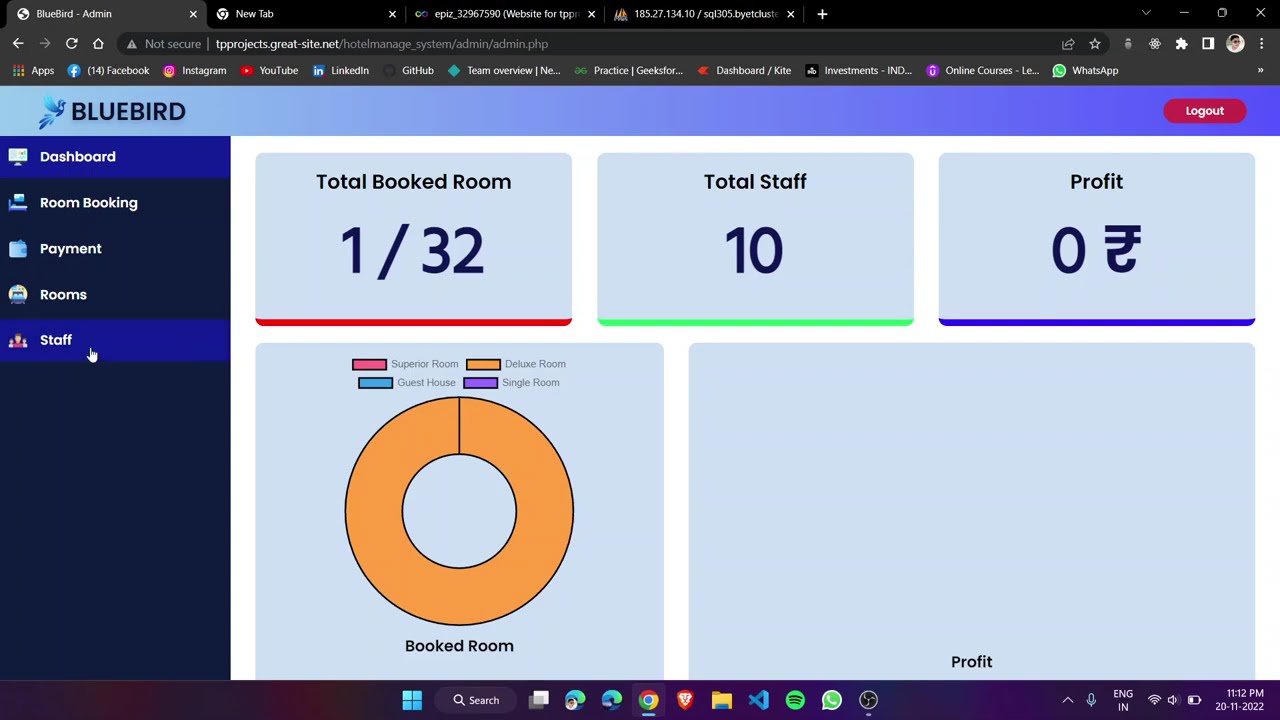1280x720 pixels.
Task: Click the BlueBird logo
Action: (x=112, y=111)
